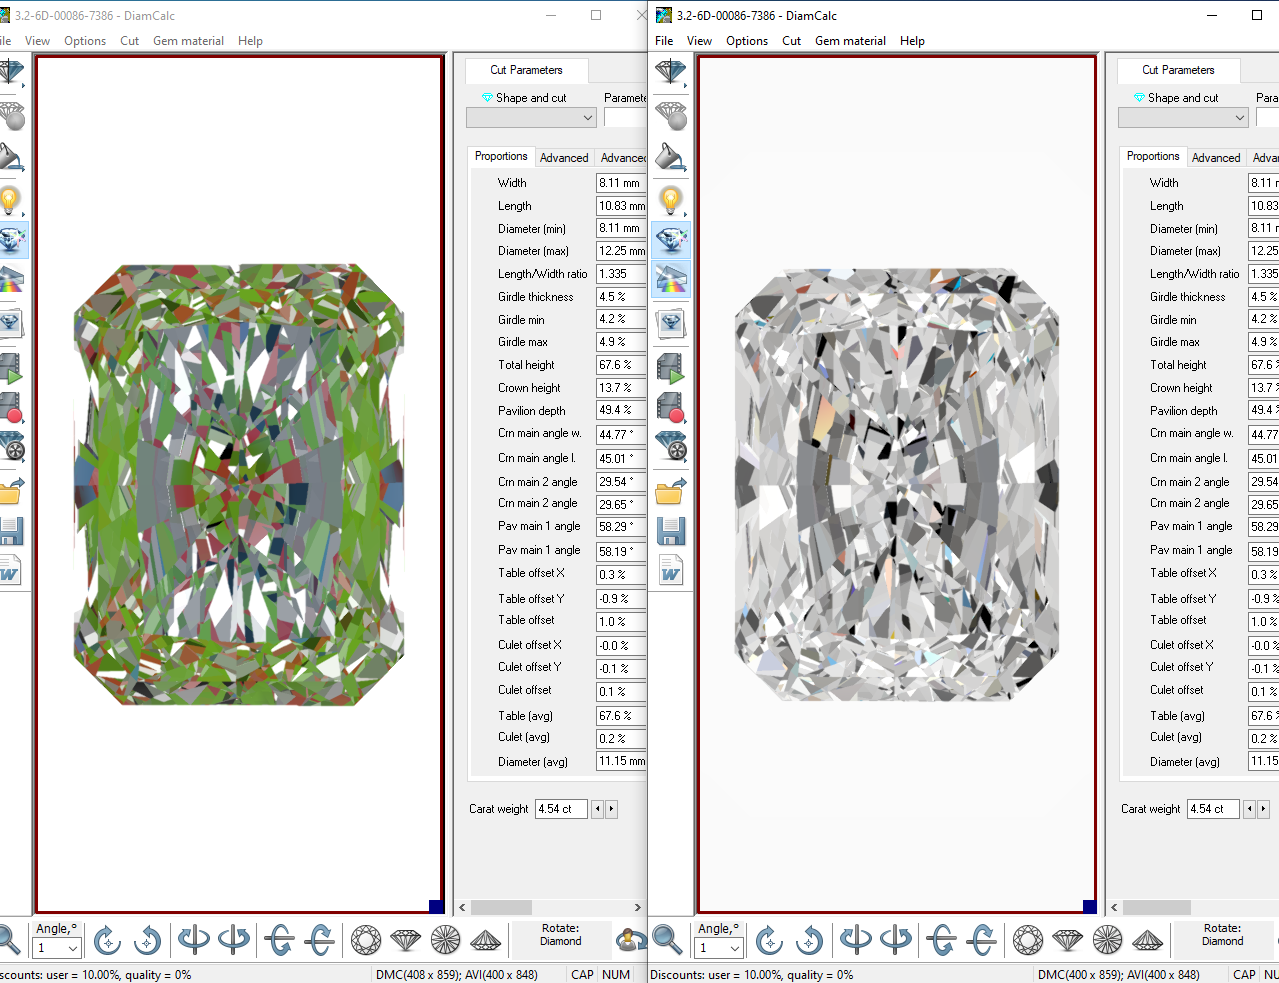Show diamond side profile view in left window

tap(406, 940)
